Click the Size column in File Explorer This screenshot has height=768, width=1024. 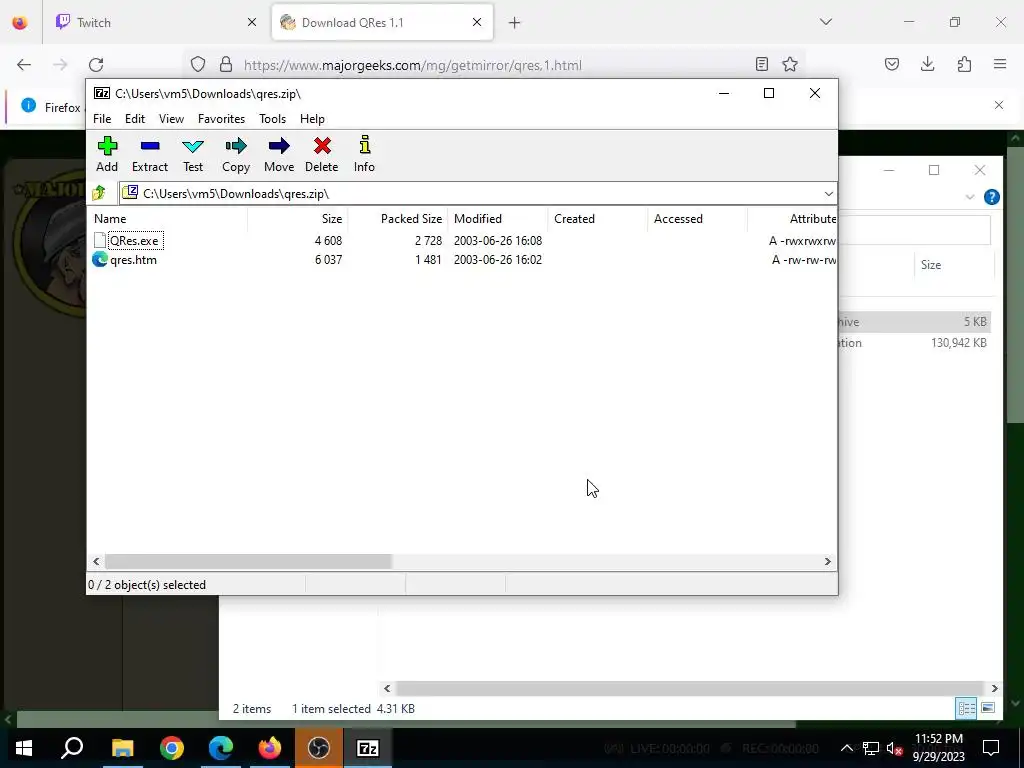[952, 264]
